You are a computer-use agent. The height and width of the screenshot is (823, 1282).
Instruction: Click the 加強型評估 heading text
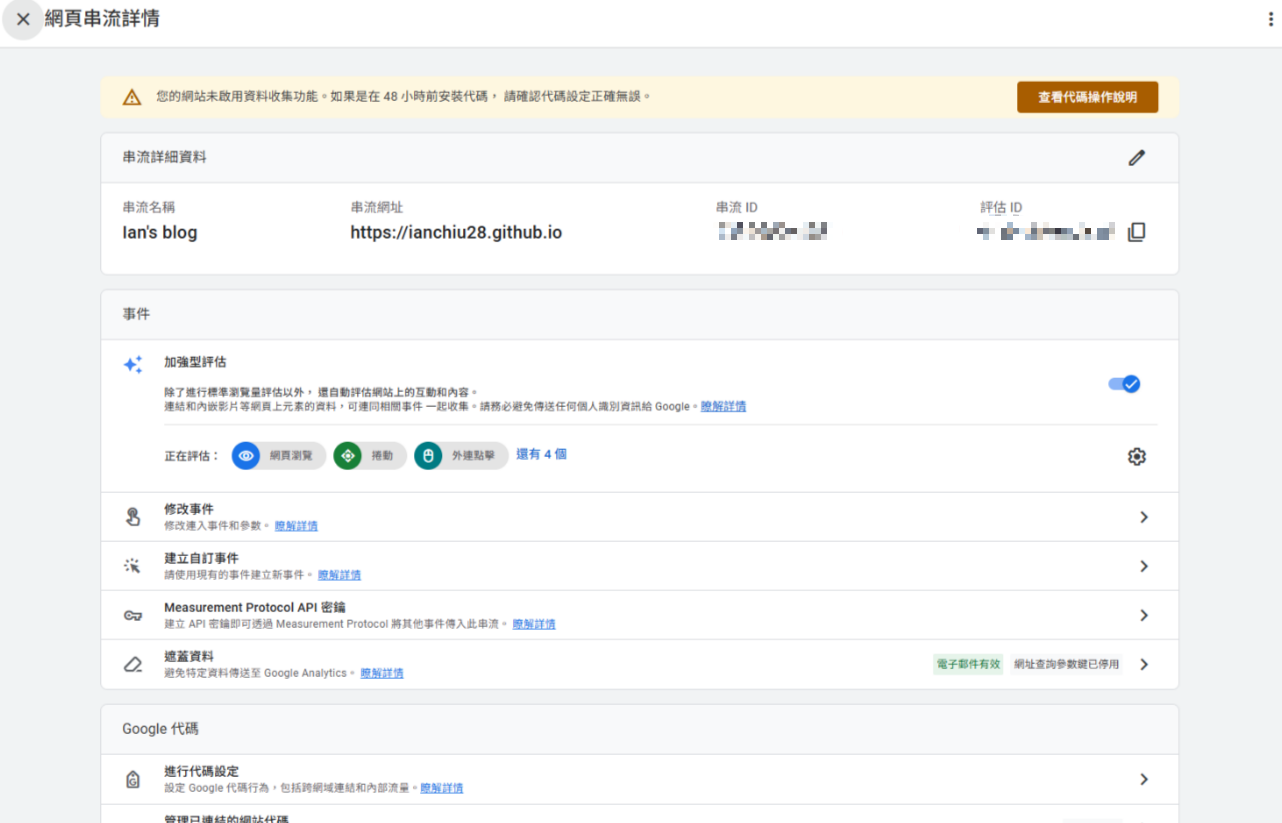point(195,362)
